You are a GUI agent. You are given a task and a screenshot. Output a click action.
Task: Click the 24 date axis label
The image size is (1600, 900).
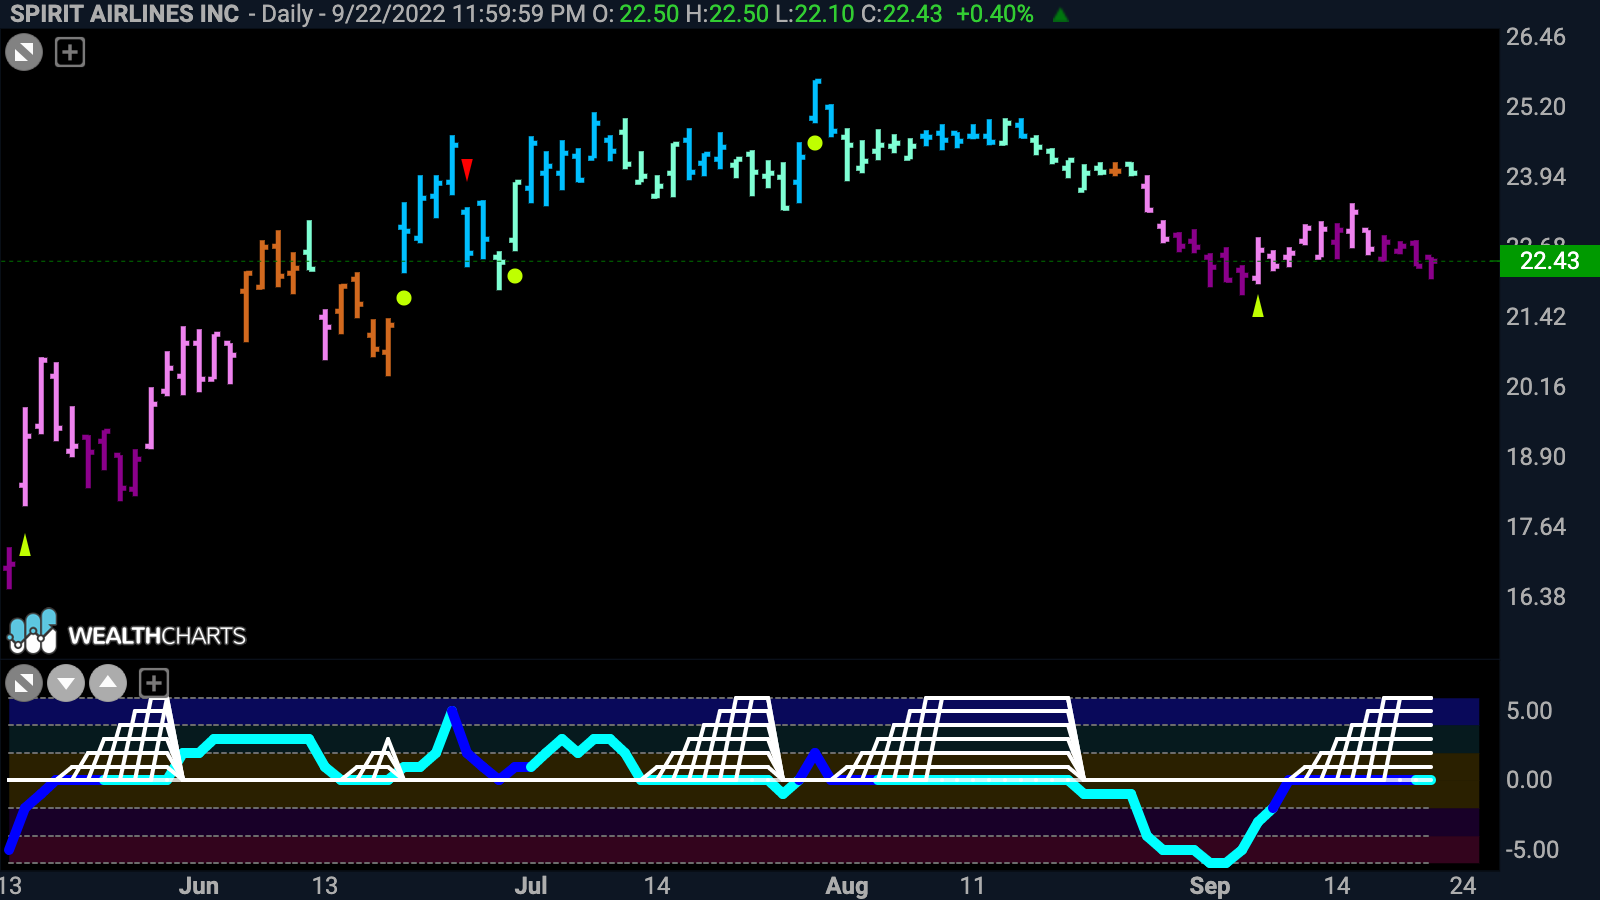1463,886
